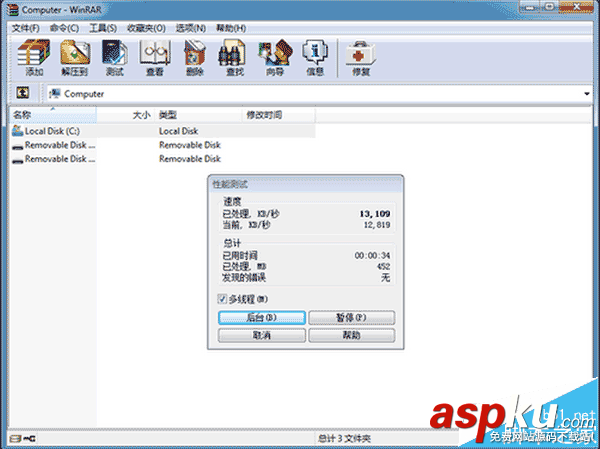Viewport: 600px width, 449px height.
Task: Click the WinRAR title bar app icon
Action: pyautogui.click(x=13, y=10)
